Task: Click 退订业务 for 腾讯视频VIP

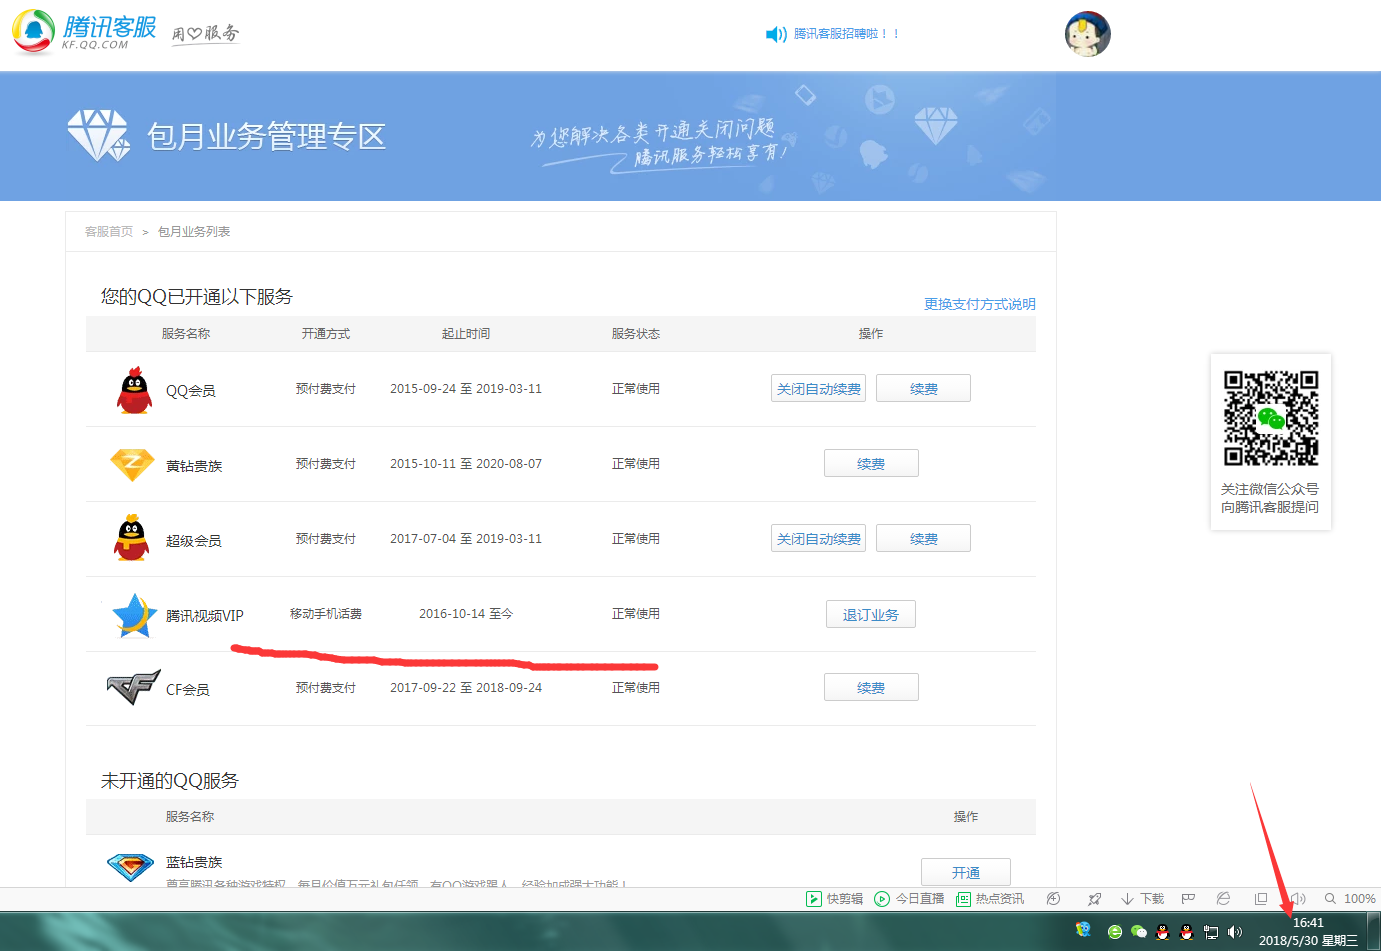Action: click(871, 614)
